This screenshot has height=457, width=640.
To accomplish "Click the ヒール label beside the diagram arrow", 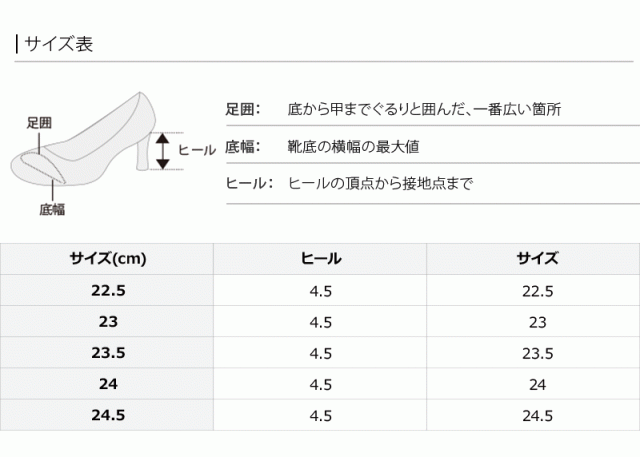I will pos(196,150).
